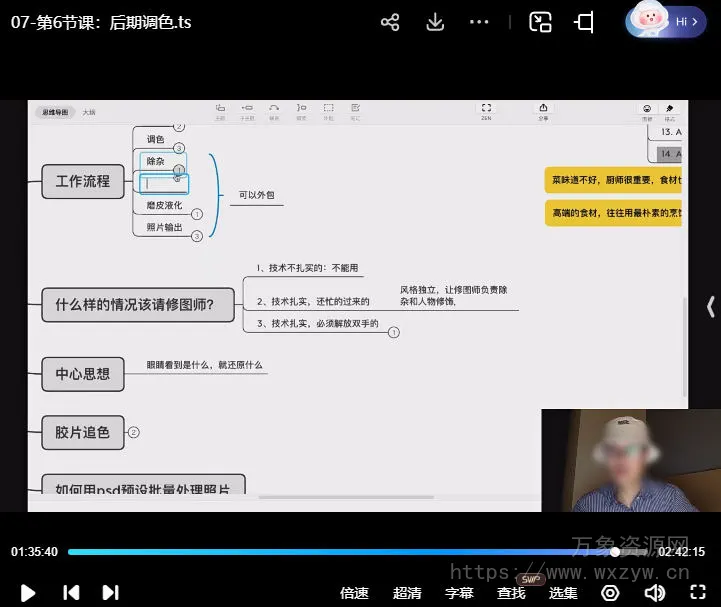Click the webcam presenter thumbnail

coord(614,460)
